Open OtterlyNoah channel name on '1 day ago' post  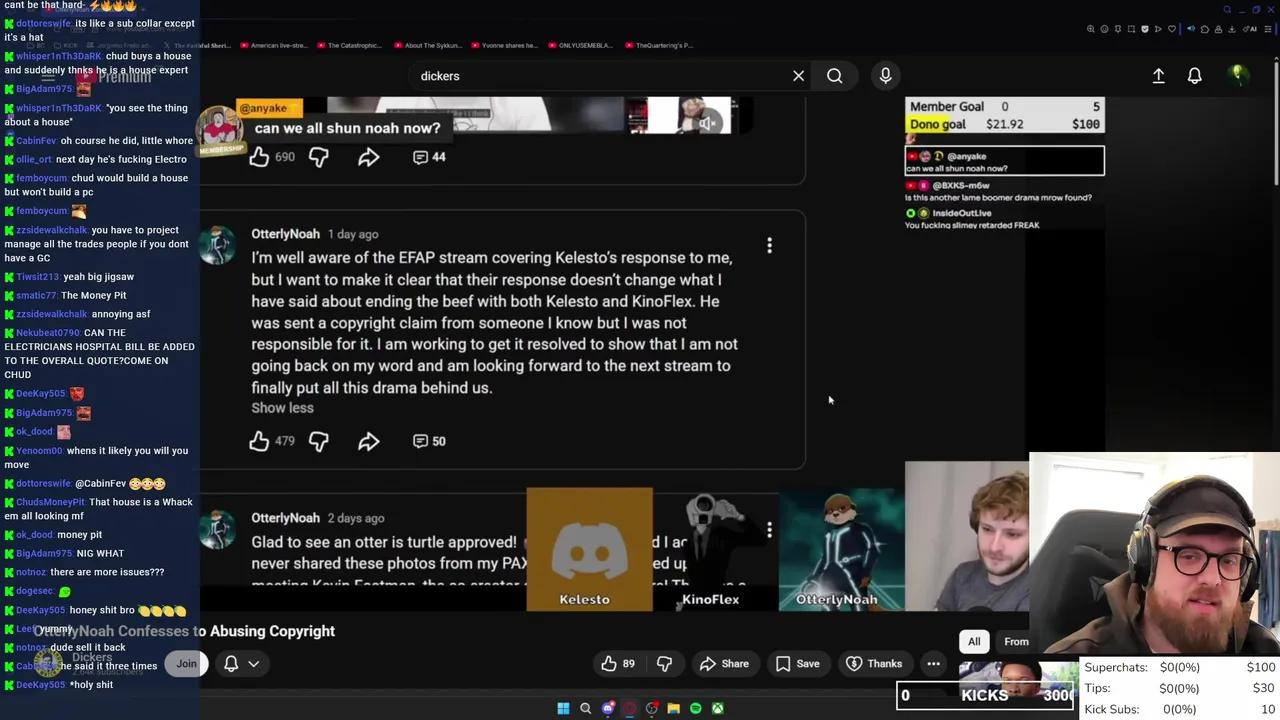click(x=285, y=234)
